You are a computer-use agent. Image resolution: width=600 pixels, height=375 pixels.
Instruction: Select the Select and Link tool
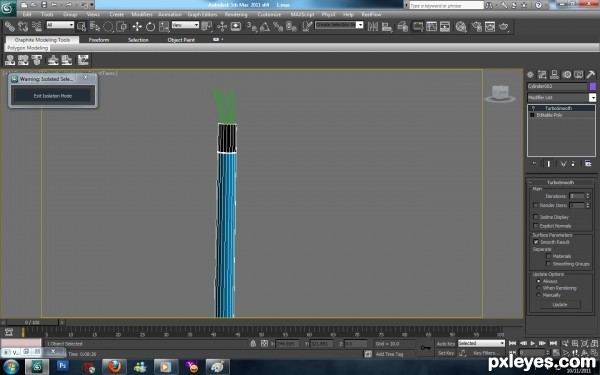(9, 26)
